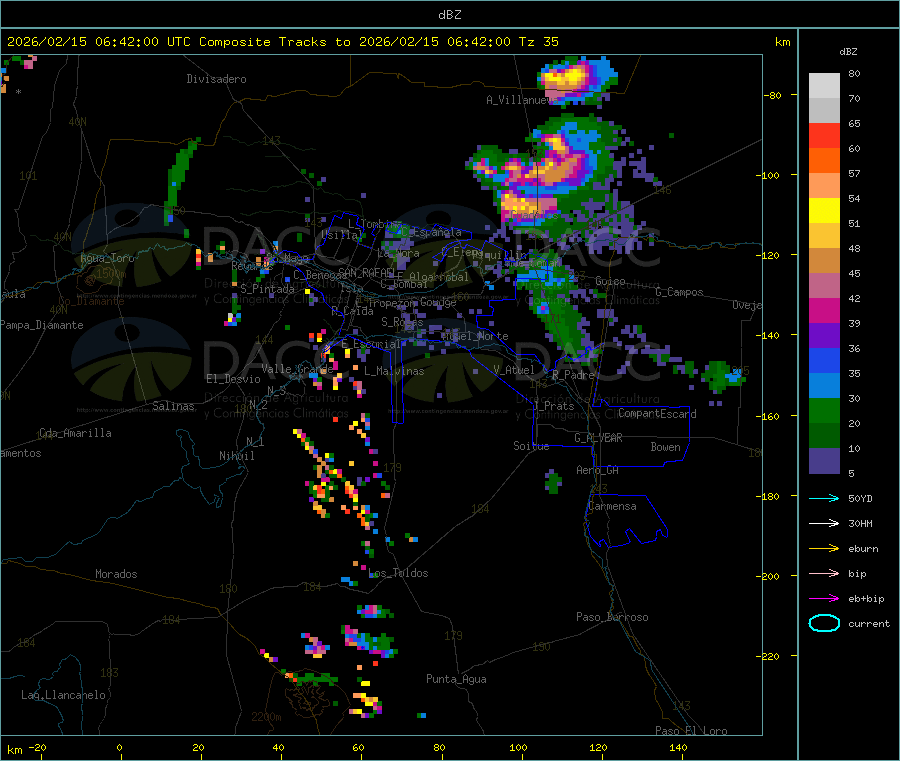Click the 'Nihuil' map label
Image resolution: width=900 pixels, height=761 pixels.
point(236,456)
